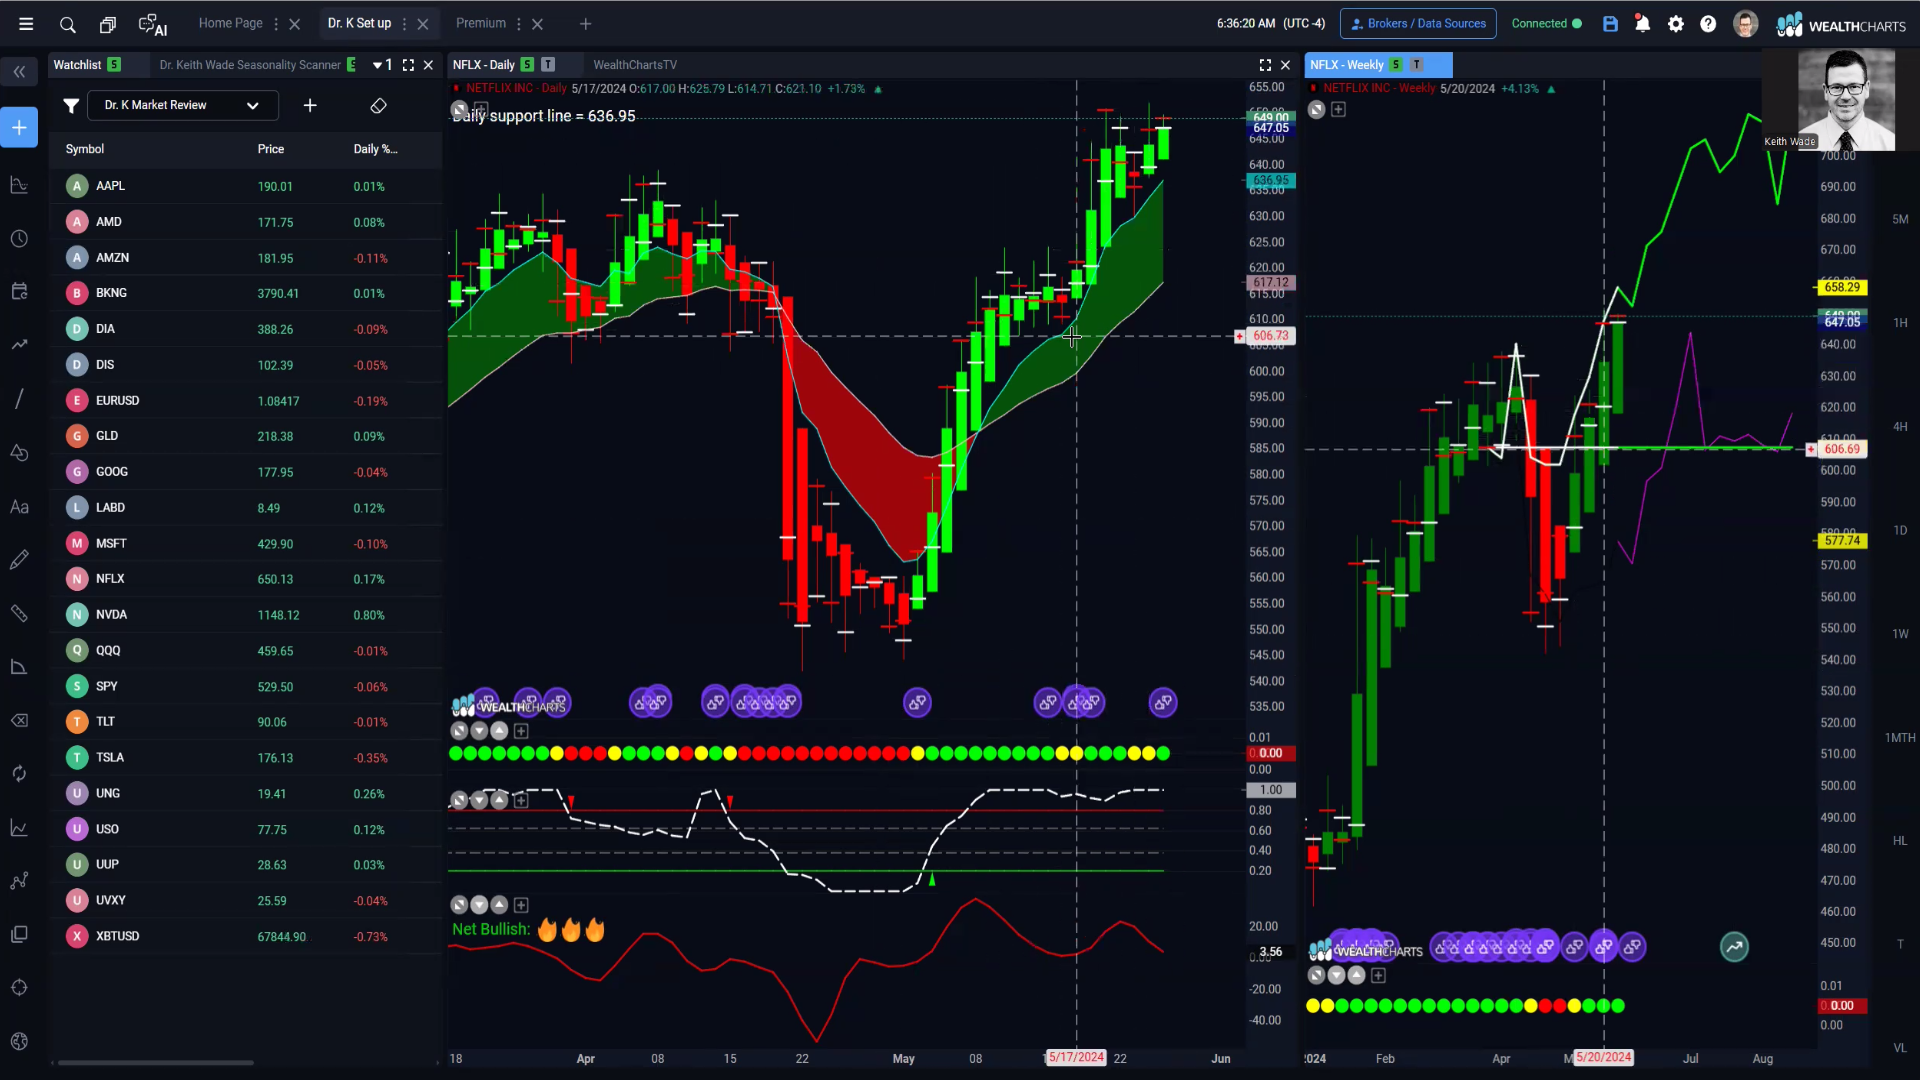The image size is (1920, 1080).
Task: Open the Dr. Keith Wade Seasonality Scanner tab
Action: click(x=250, y=65)
